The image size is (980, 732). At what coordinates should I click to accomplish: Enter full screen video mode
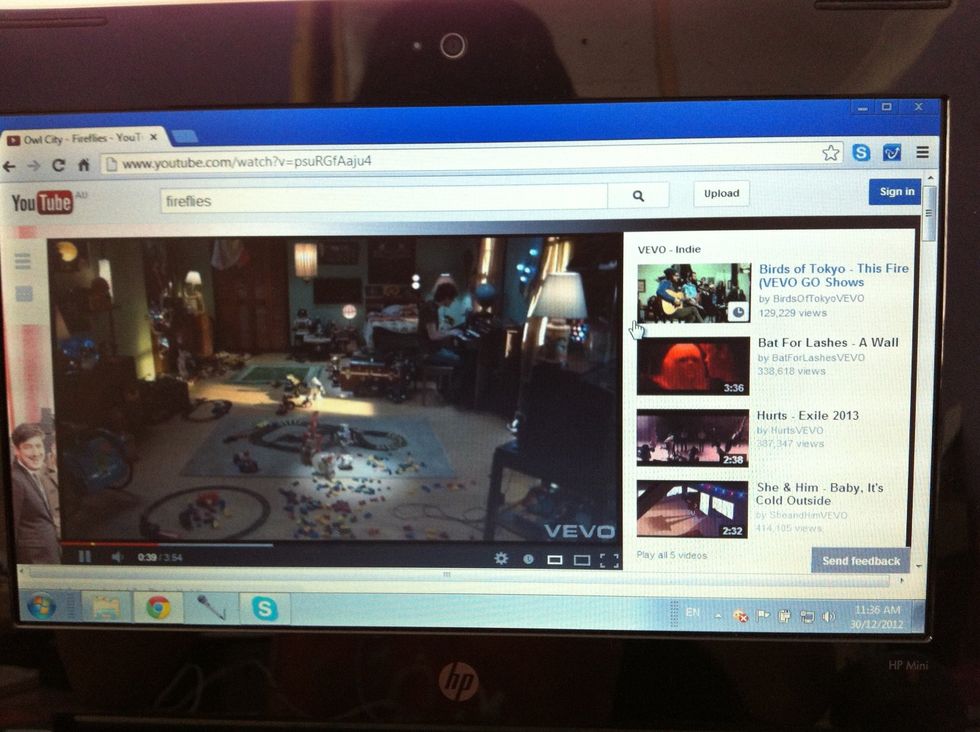click(x=609, y=560)
